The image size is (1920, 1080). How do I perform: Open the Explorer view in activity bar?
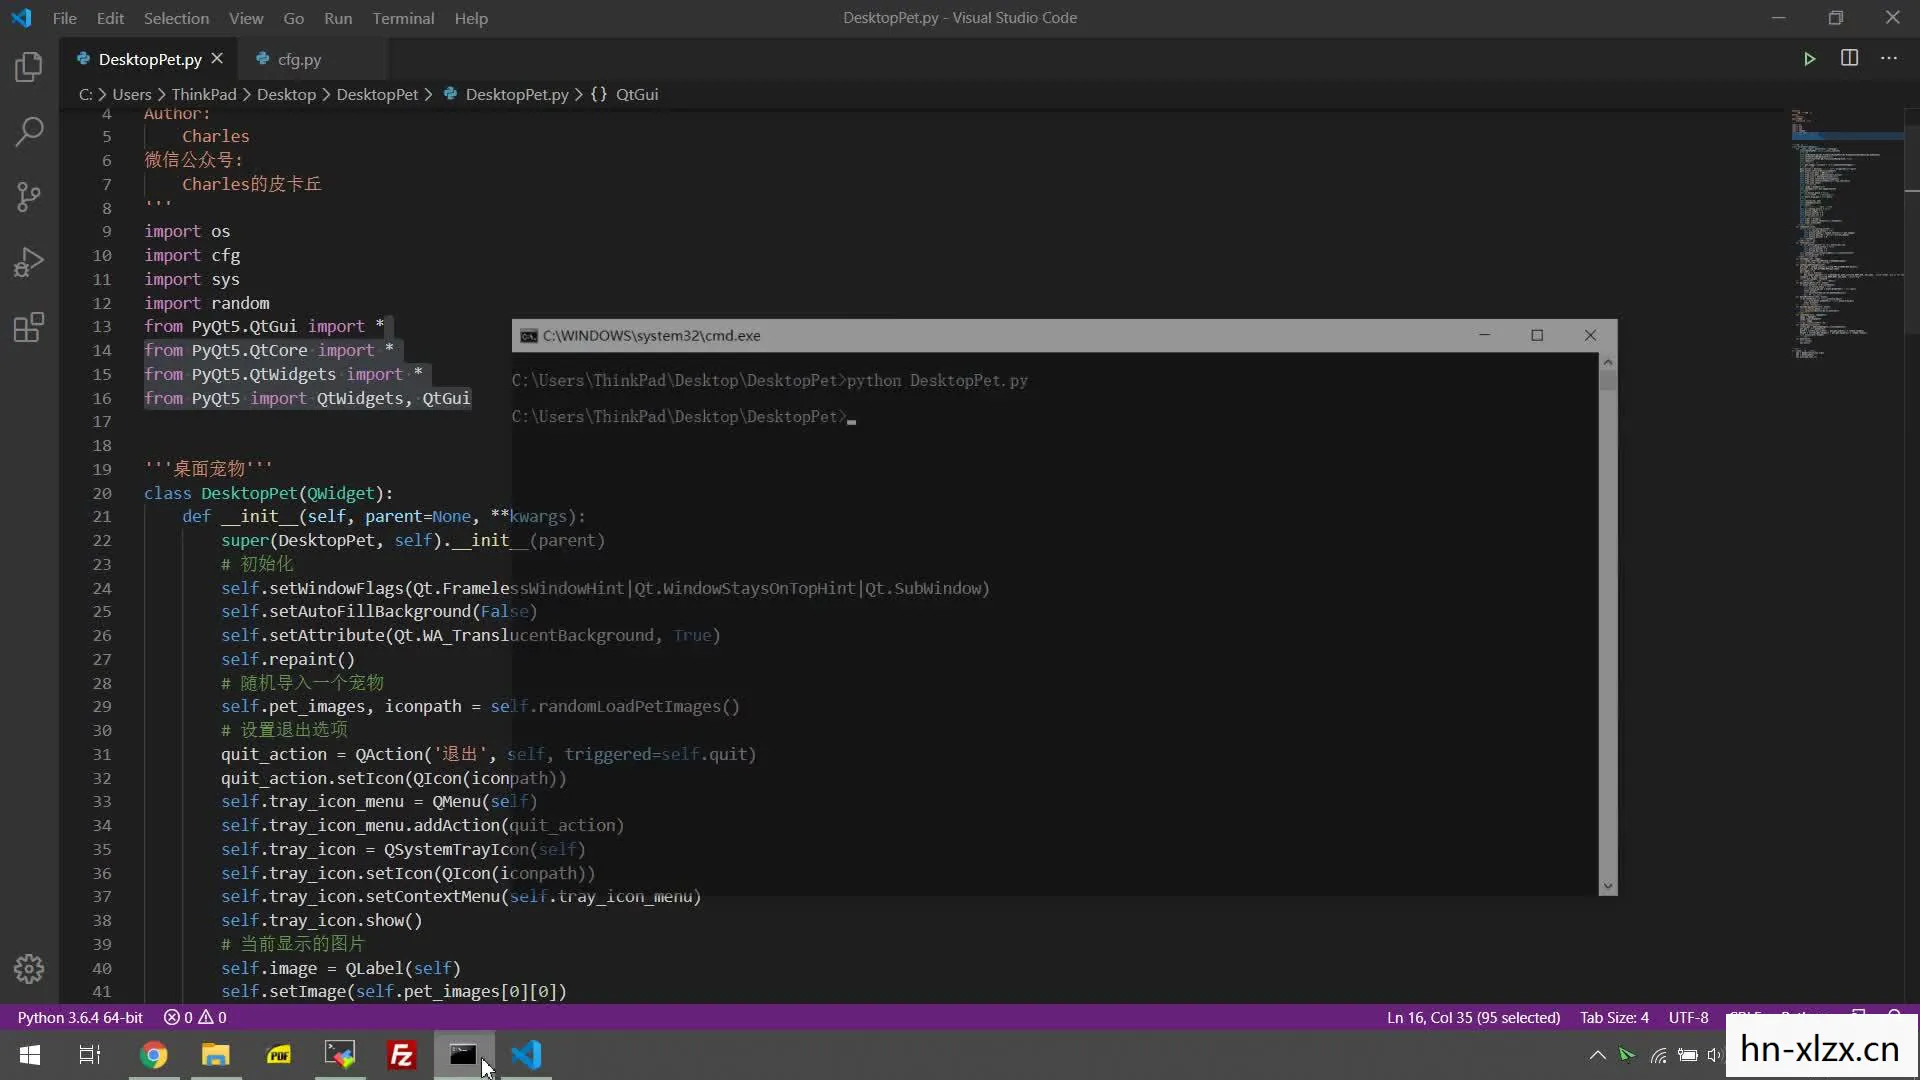point(29,67)
